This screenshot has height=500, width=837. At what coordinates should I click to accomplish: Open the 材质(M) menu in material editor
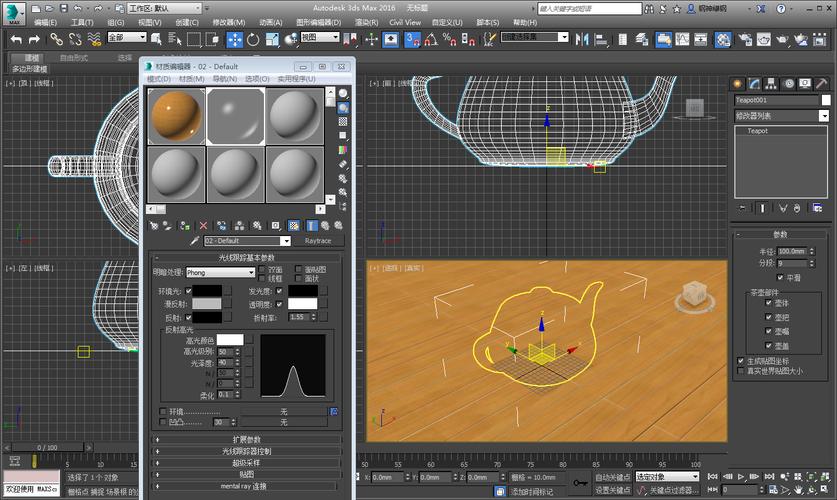(x=192, y=78)
